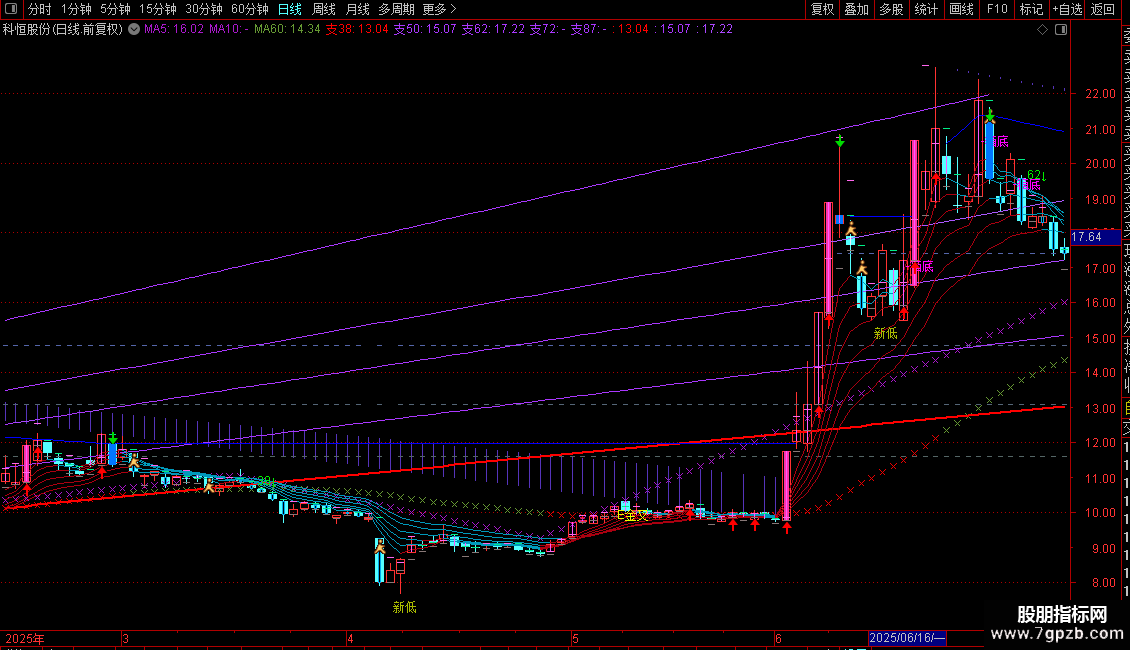1130x650 pixels.
Task: Click the 19.00 price axis label
Action: (x=1100, y=200)
